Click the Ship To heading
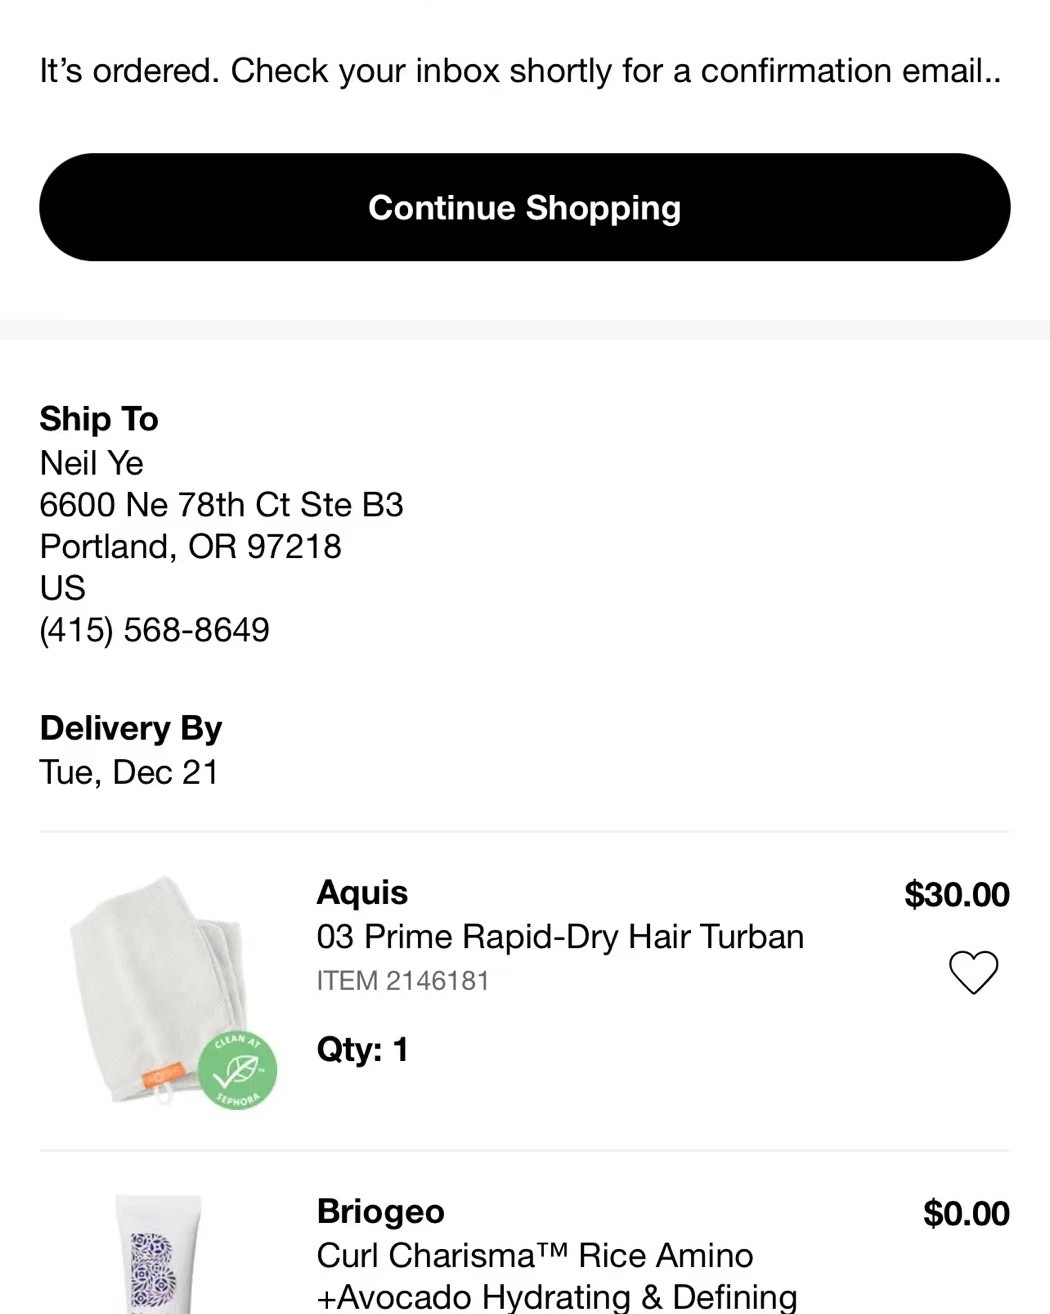The height and width of the screenshot is (1314, 1050). [99, 419]
